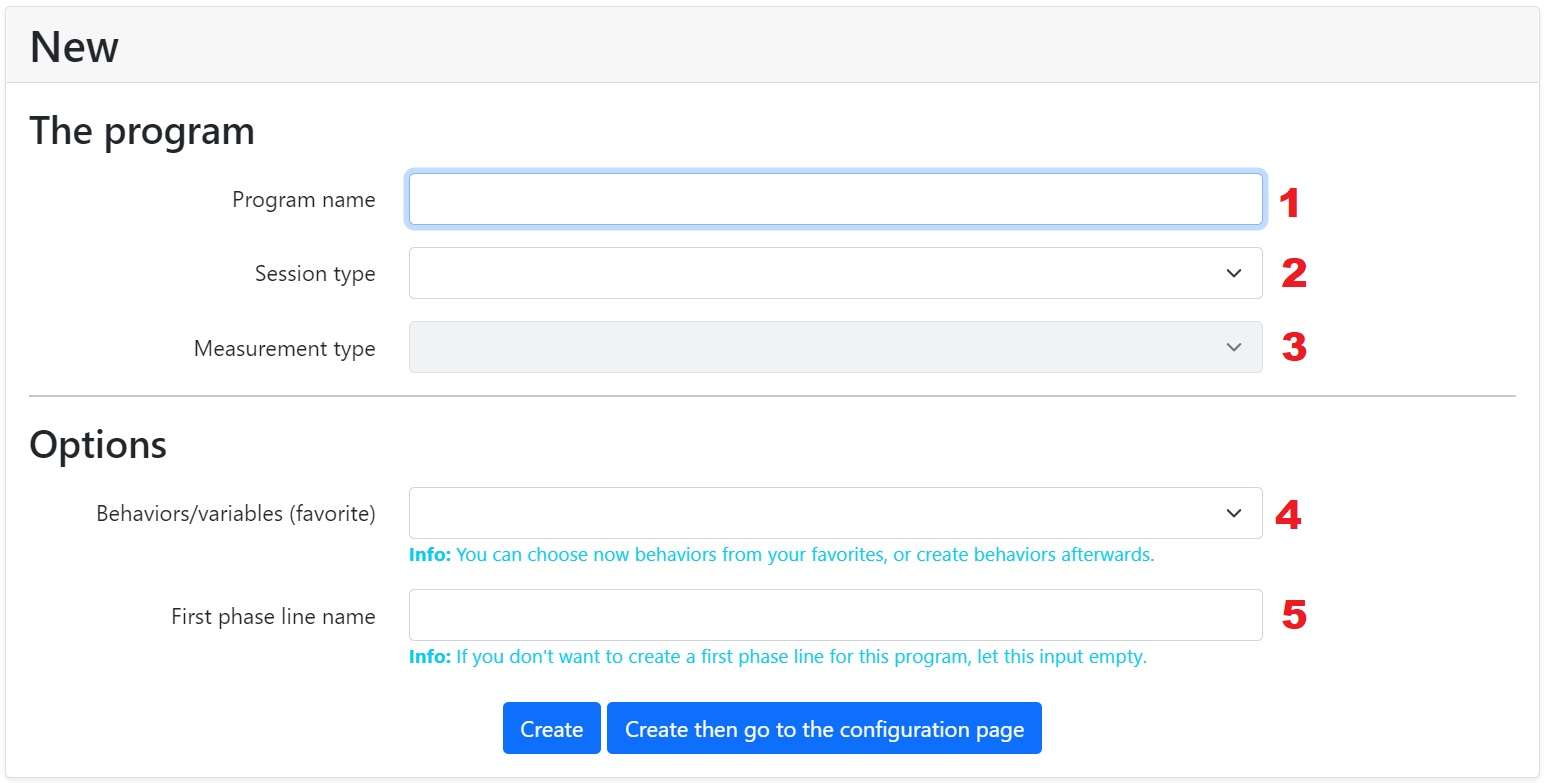Click the Measurement type label

coord(285,349)
